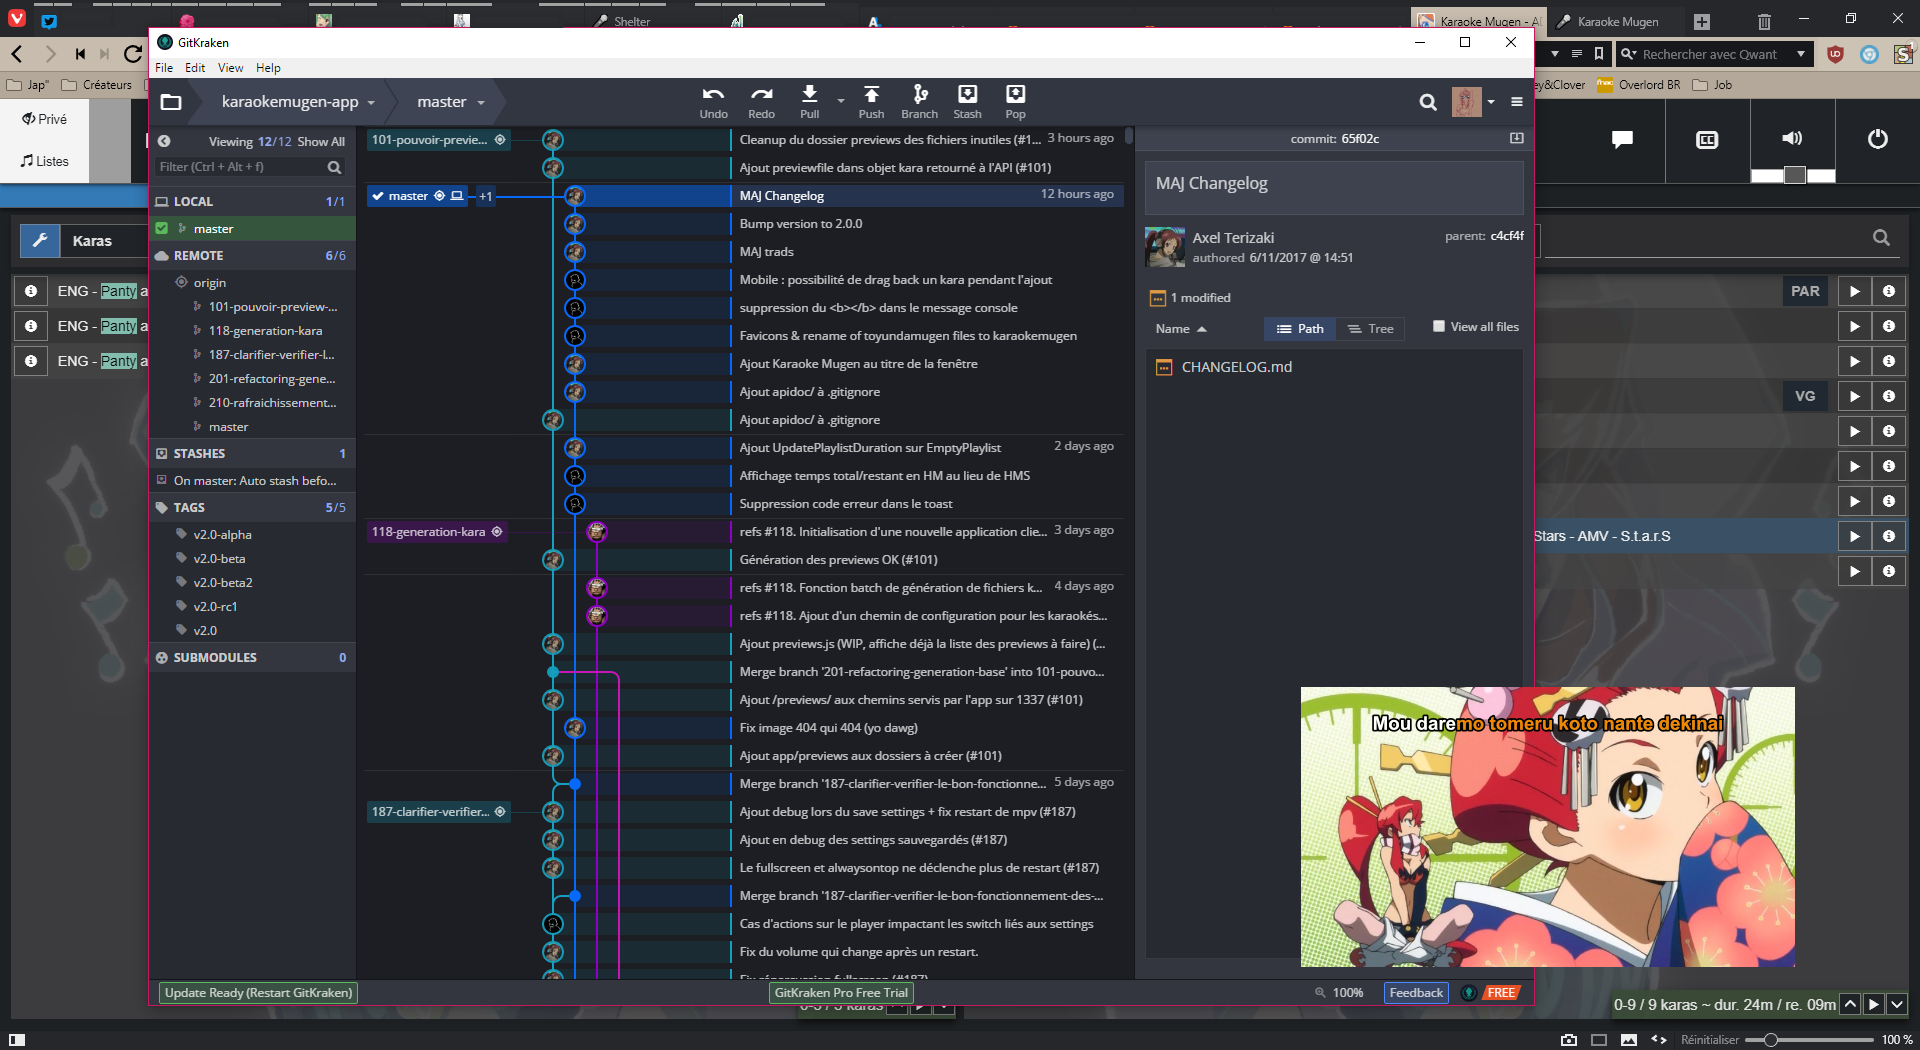Switch file view to Tree
Screen dimensions: 1920x1050
pyautogui.click(x=1370, y=329)
